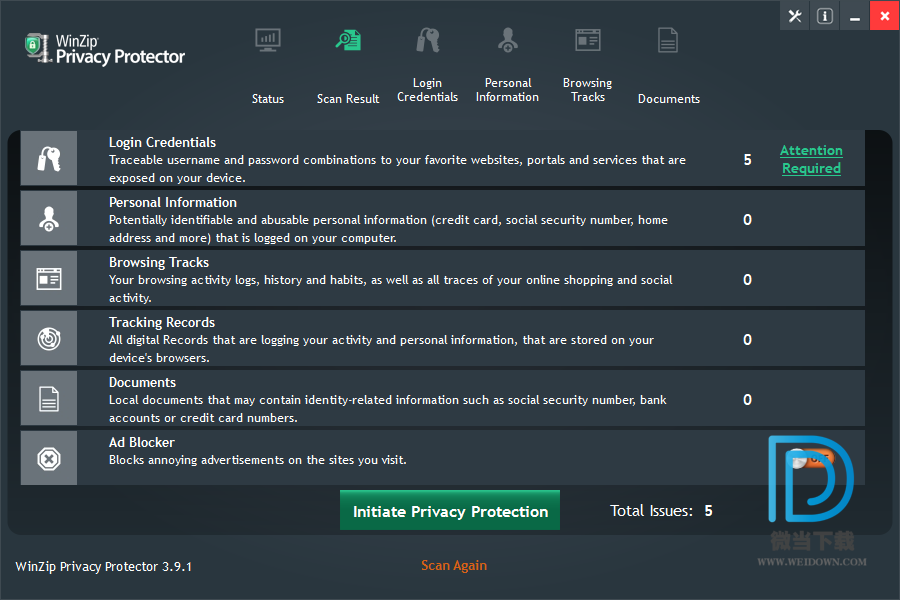Select the Personal Information row title
This screenshot has width=900, height=600.
click(173, 202)
